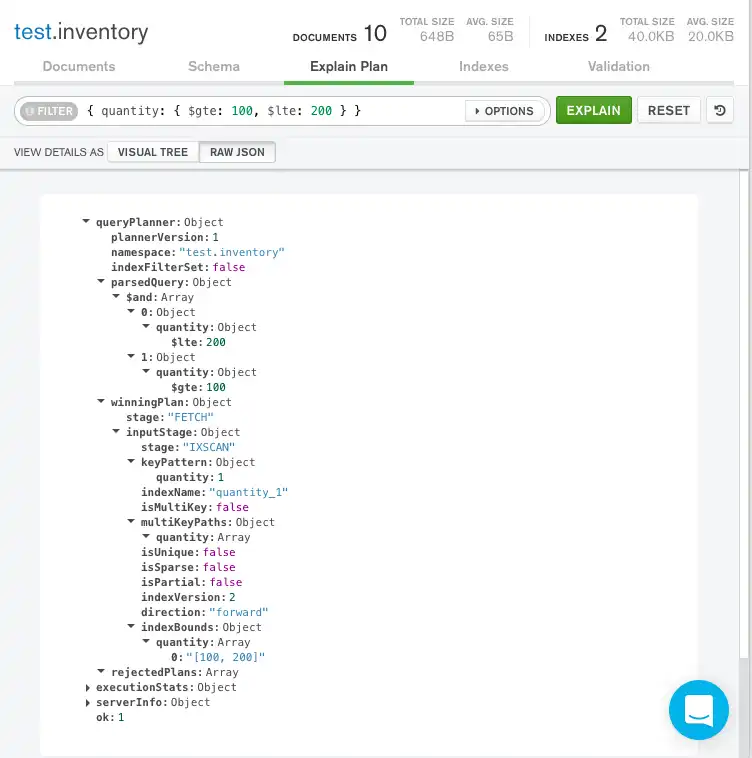Expand the serverInfo object
The image size is (752, 758).
point(86,702)
